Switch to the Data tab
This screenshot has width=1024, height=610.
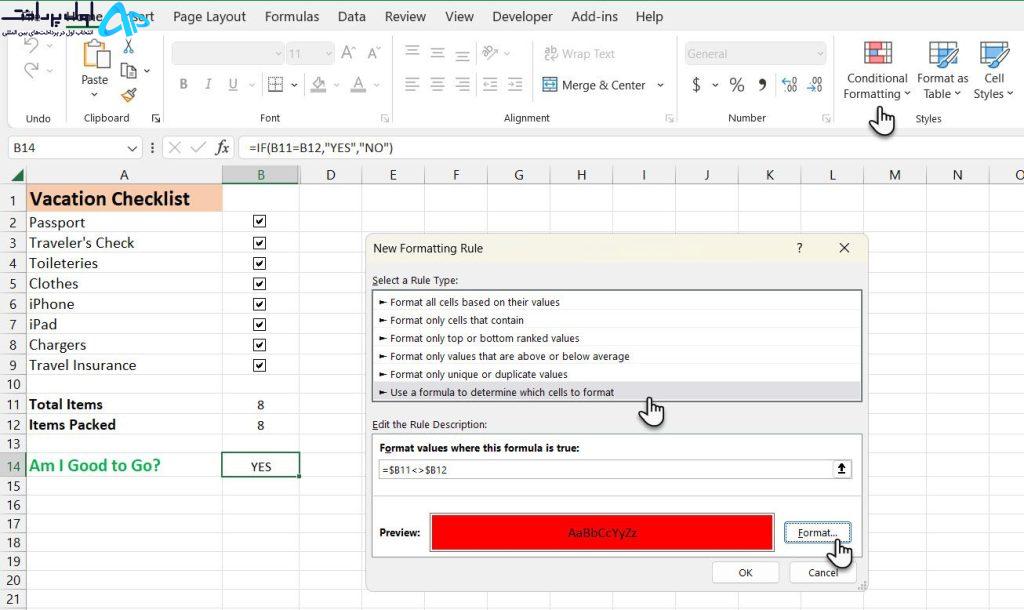[351, 16]
